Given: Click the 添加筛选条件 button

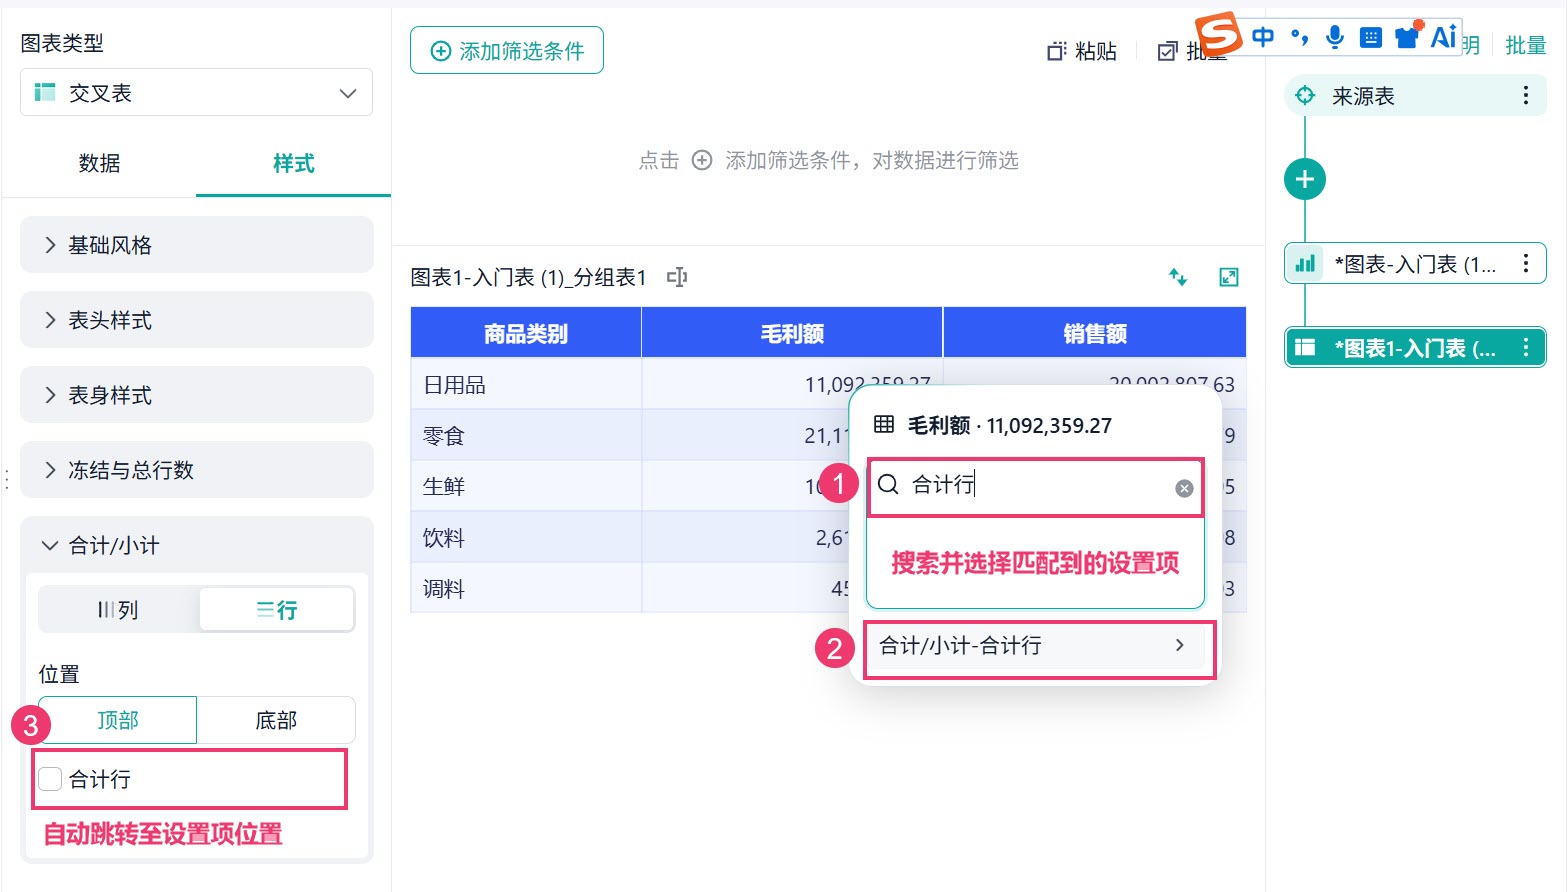Looking at the screenshot, I should coord(507,50).
